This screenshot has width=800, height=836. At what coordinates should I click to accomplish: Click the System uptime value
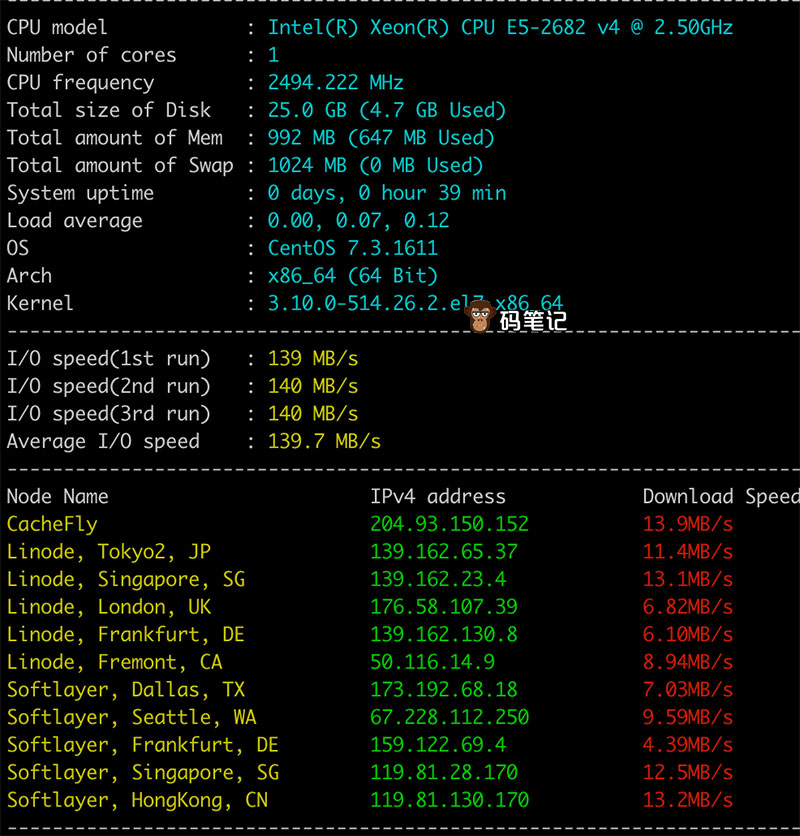[x=387, y=193]
